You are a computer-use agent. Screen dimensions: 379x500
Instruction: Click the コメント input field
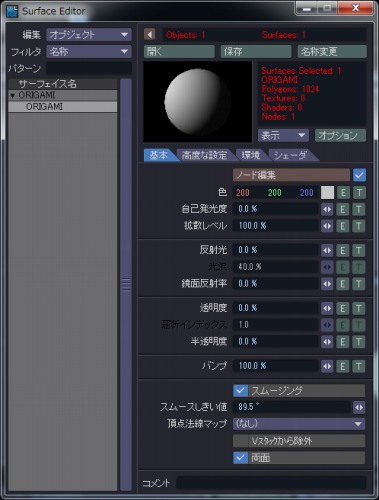(x=271, y=483)
